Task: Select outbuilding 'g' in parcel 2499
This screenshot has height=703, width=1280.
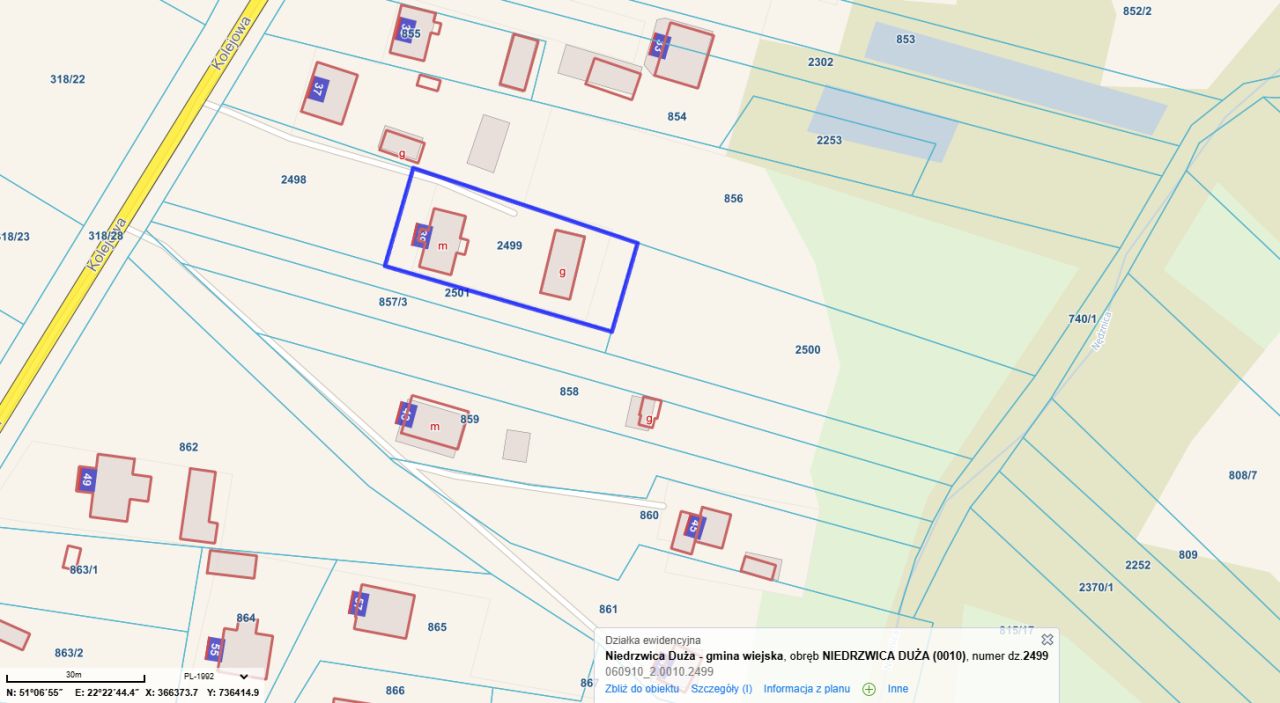Action: click(563, 265)
